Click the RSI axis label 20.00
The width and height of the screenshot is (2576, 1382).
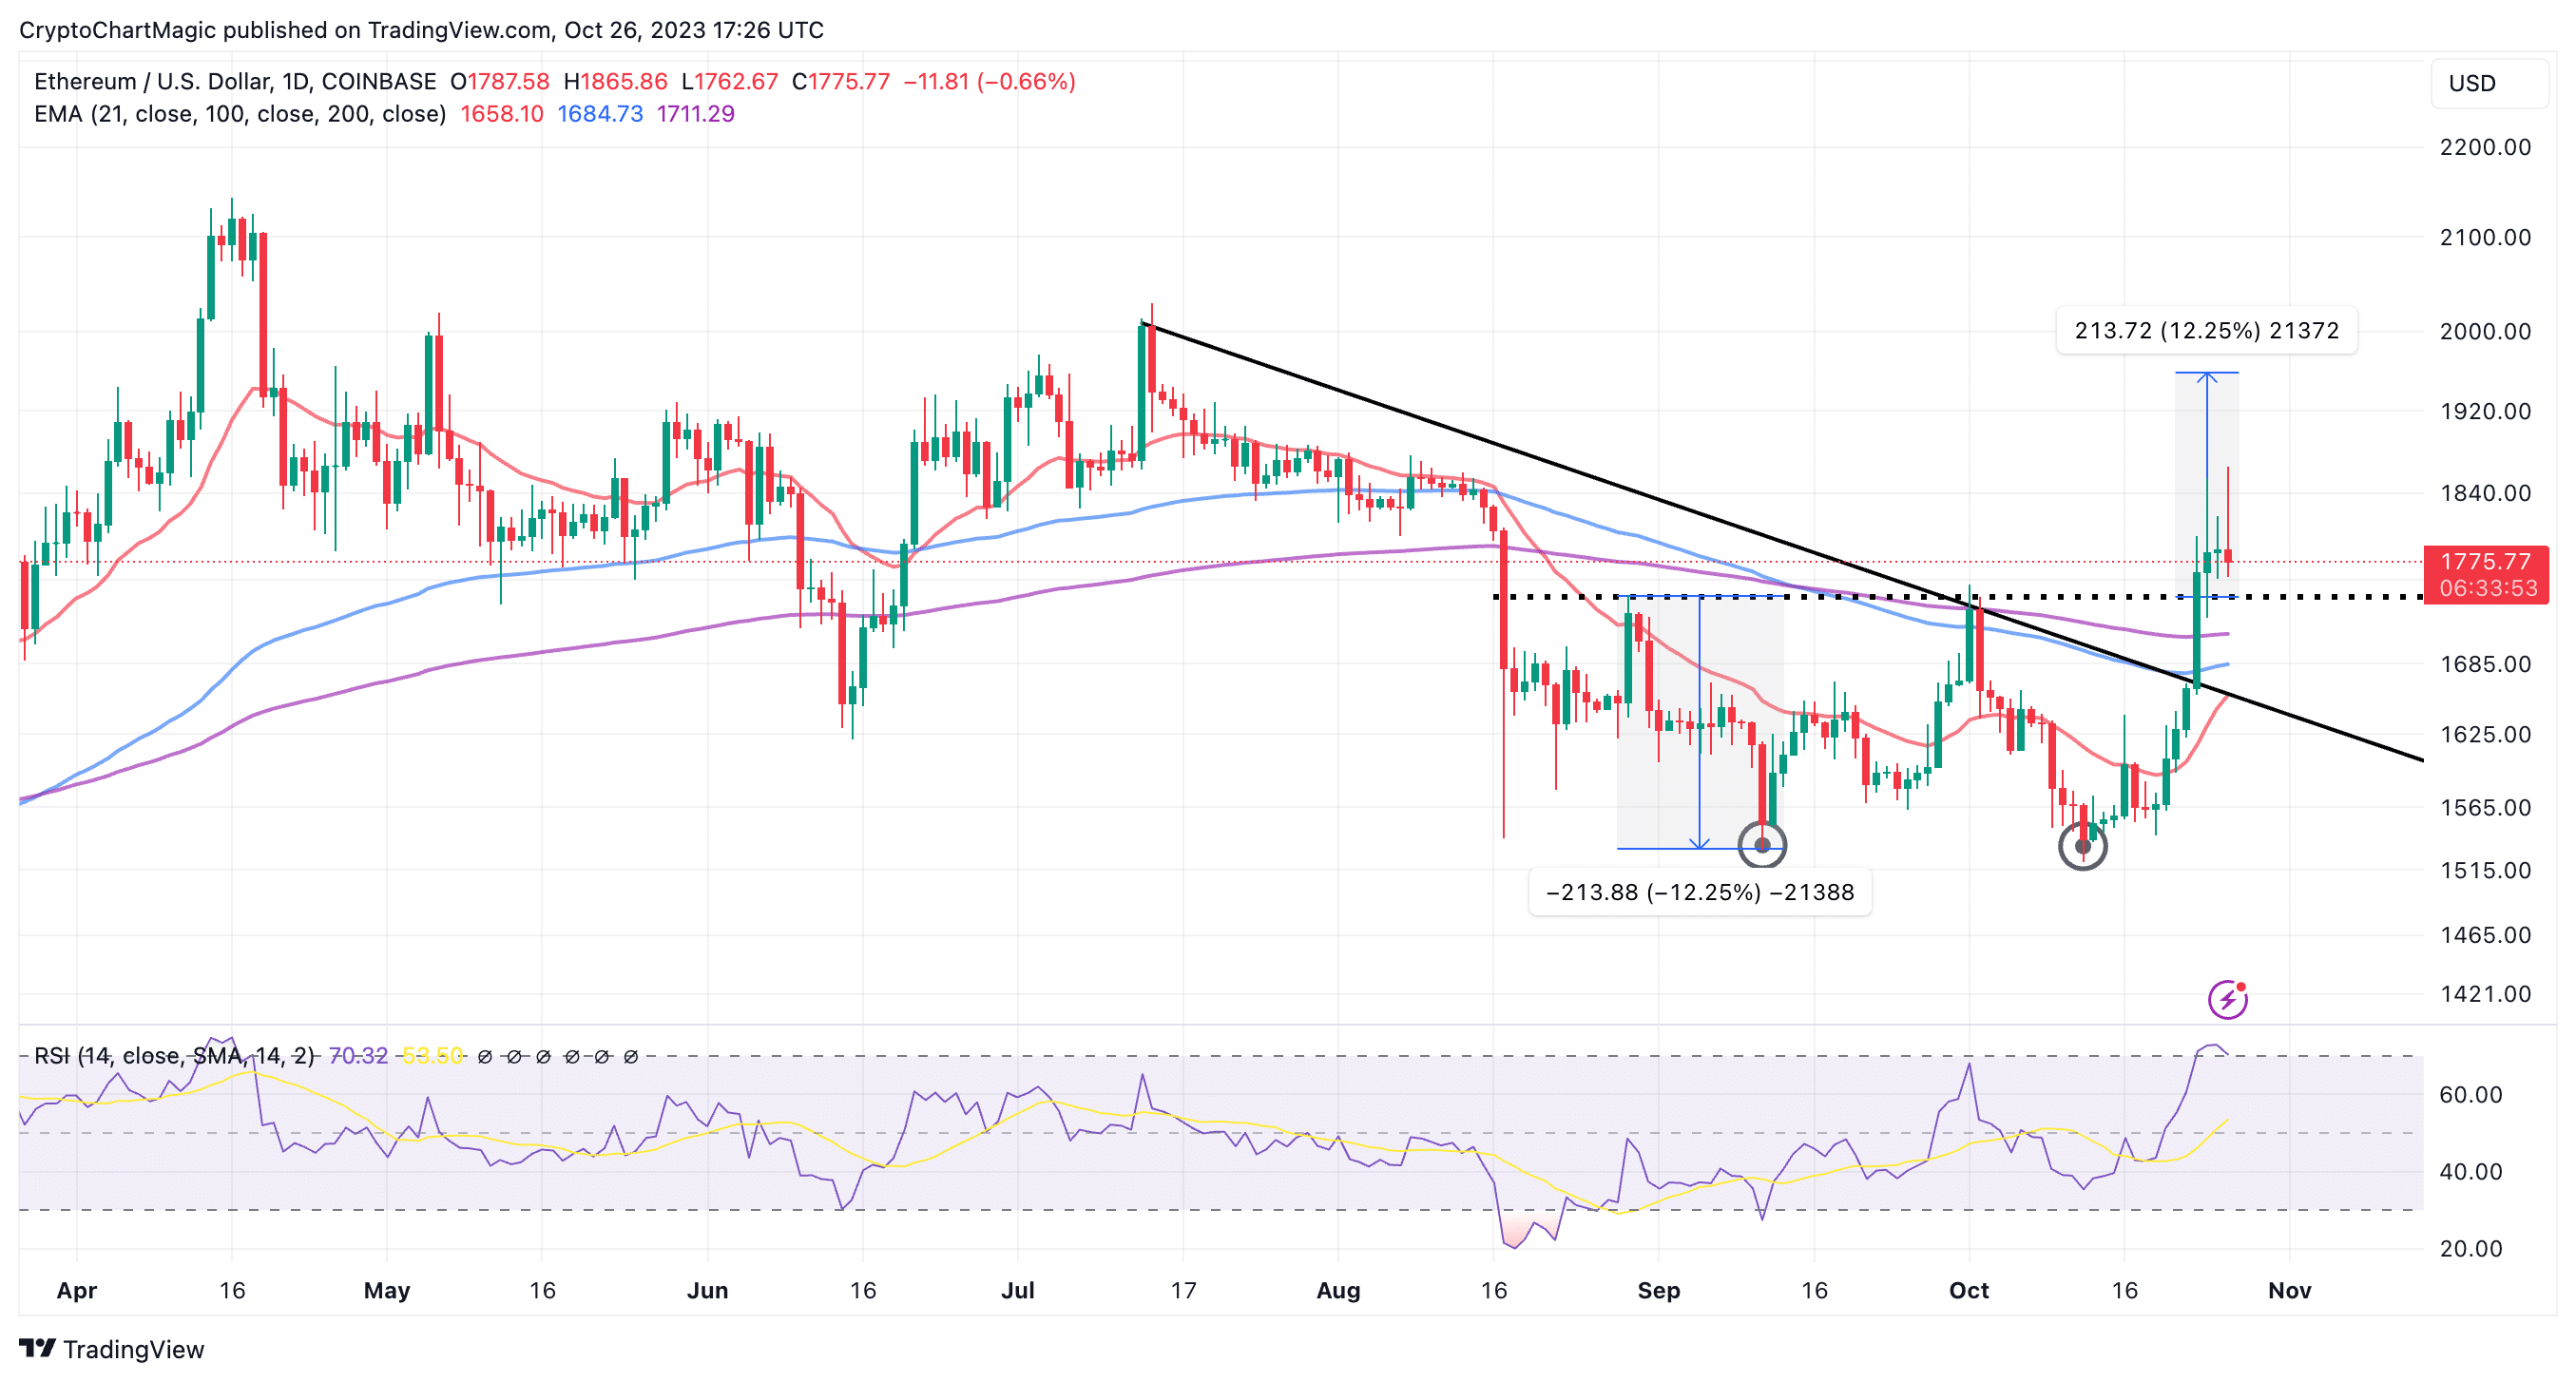[x=2470, y=1249]
